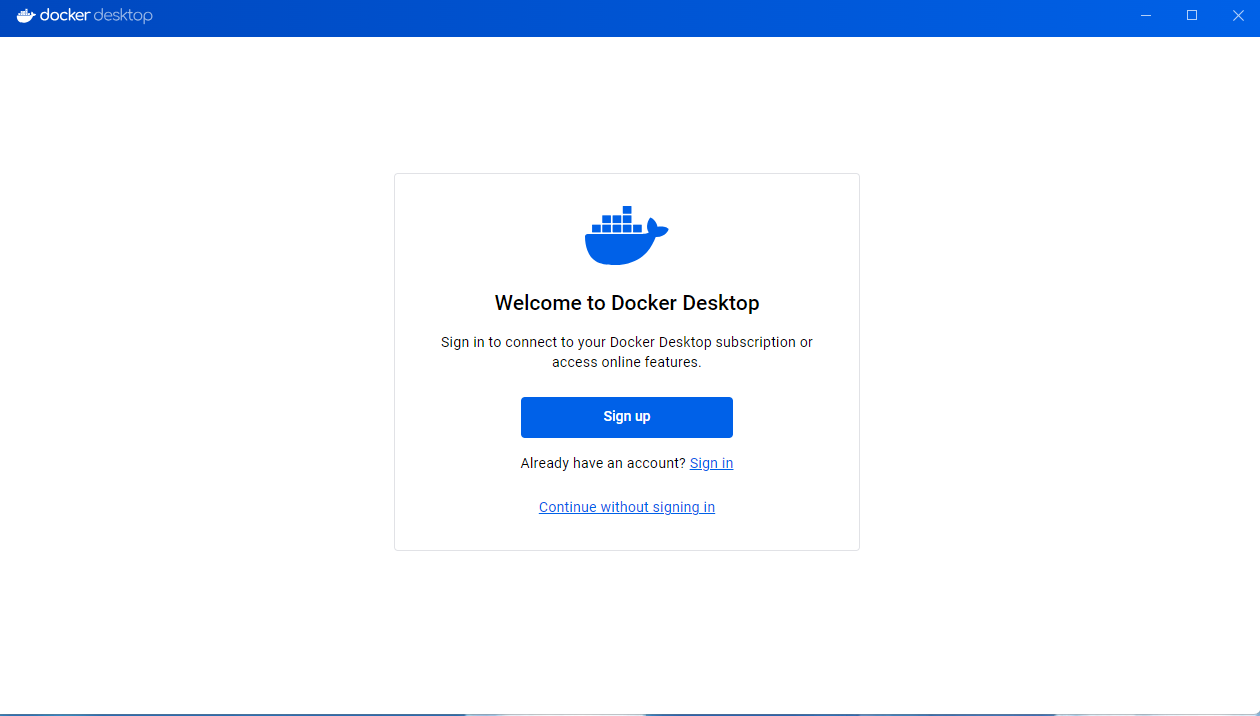Click the 'Welcome to Docker Desktop' heading
Viewport: 1260px width, 716px height.
[627, 303]
